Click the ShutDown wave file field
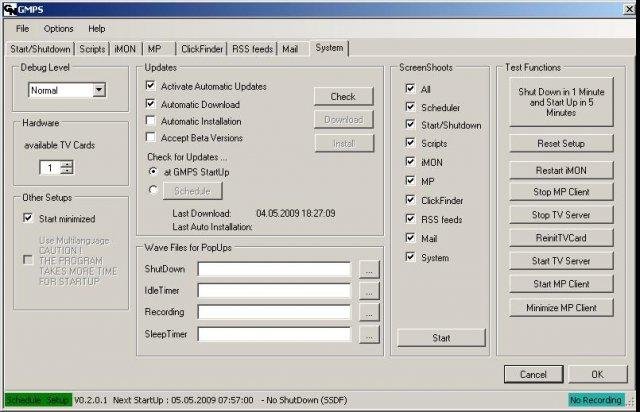This screenshot has width=640, height=412. coord(274,269)
